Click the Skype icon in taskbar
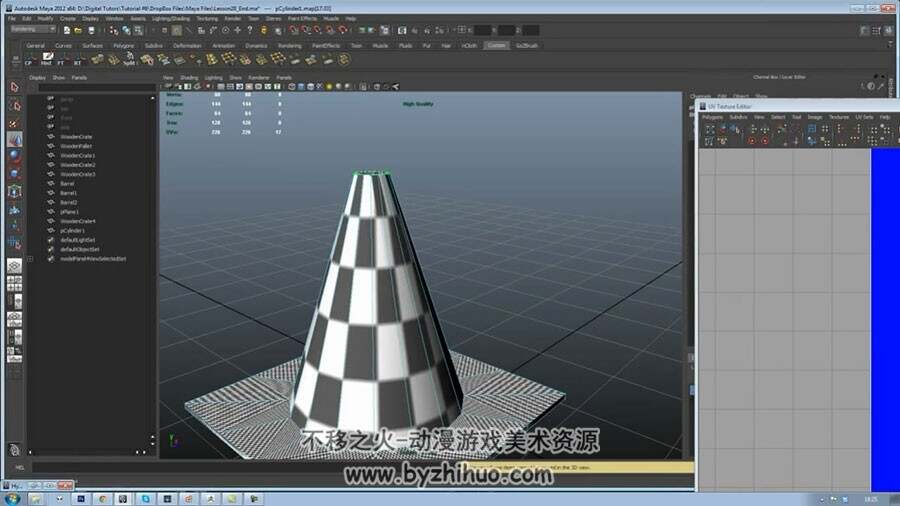 tap(146, 499)
